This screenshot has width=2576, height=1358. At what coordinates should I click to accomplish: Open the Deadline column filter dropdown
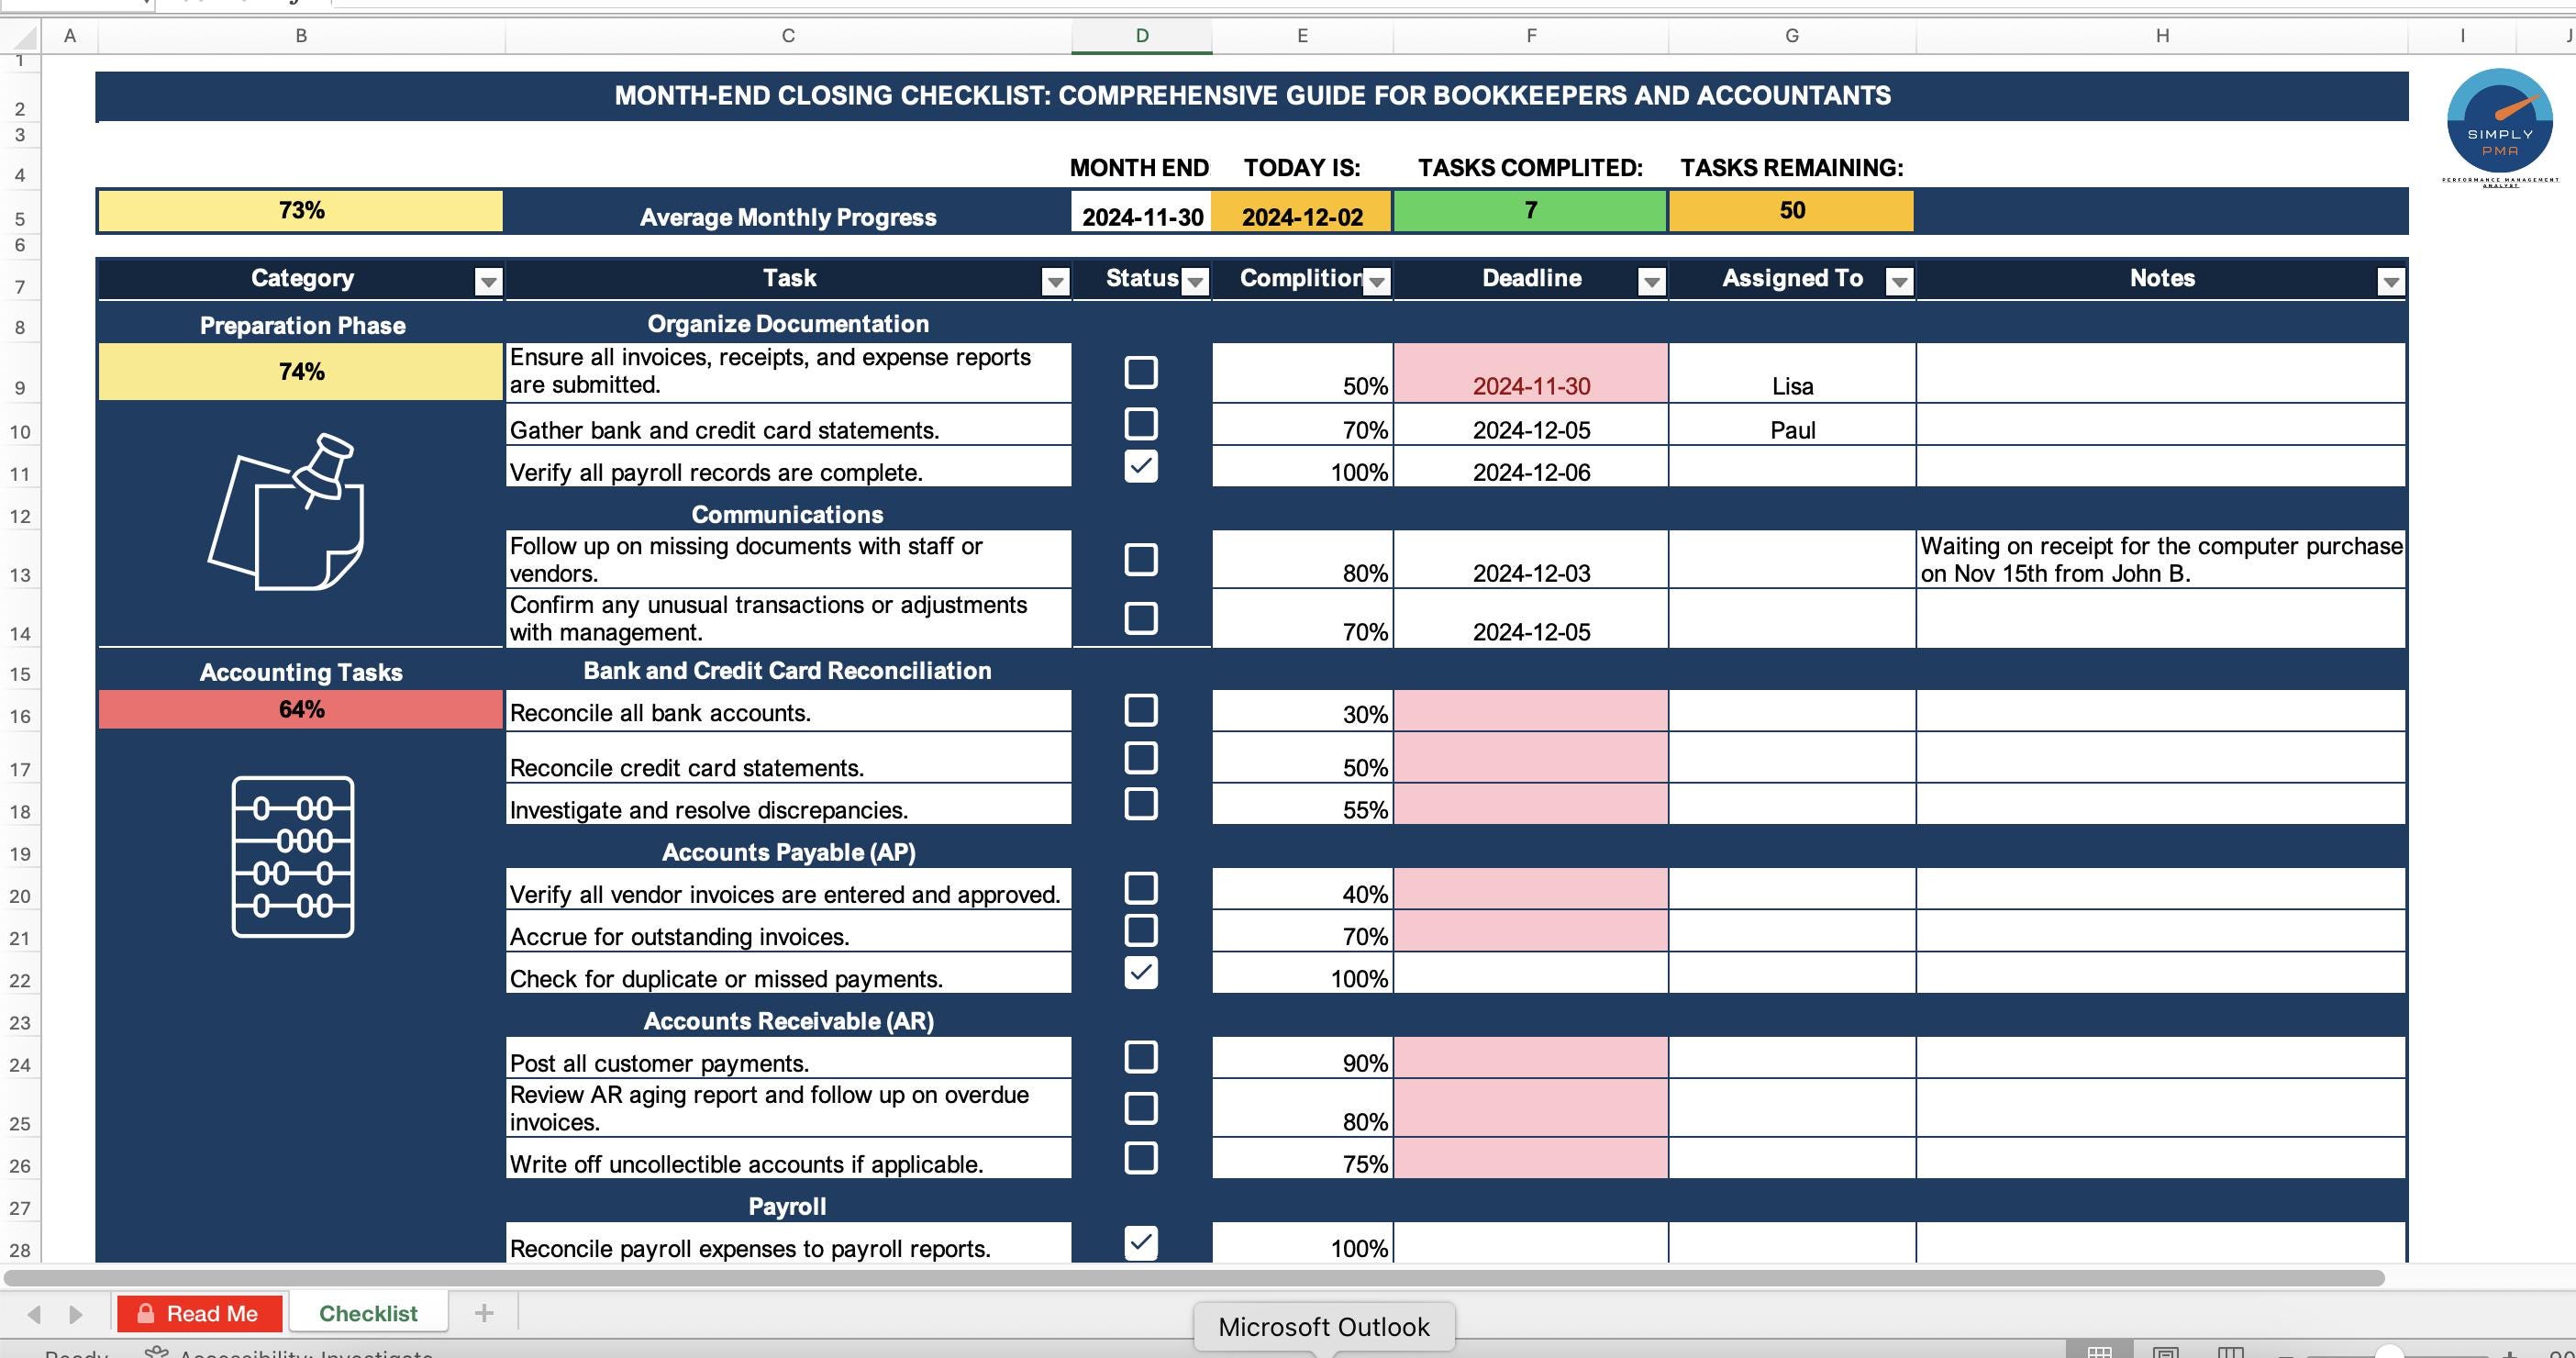pos(1651,281)
